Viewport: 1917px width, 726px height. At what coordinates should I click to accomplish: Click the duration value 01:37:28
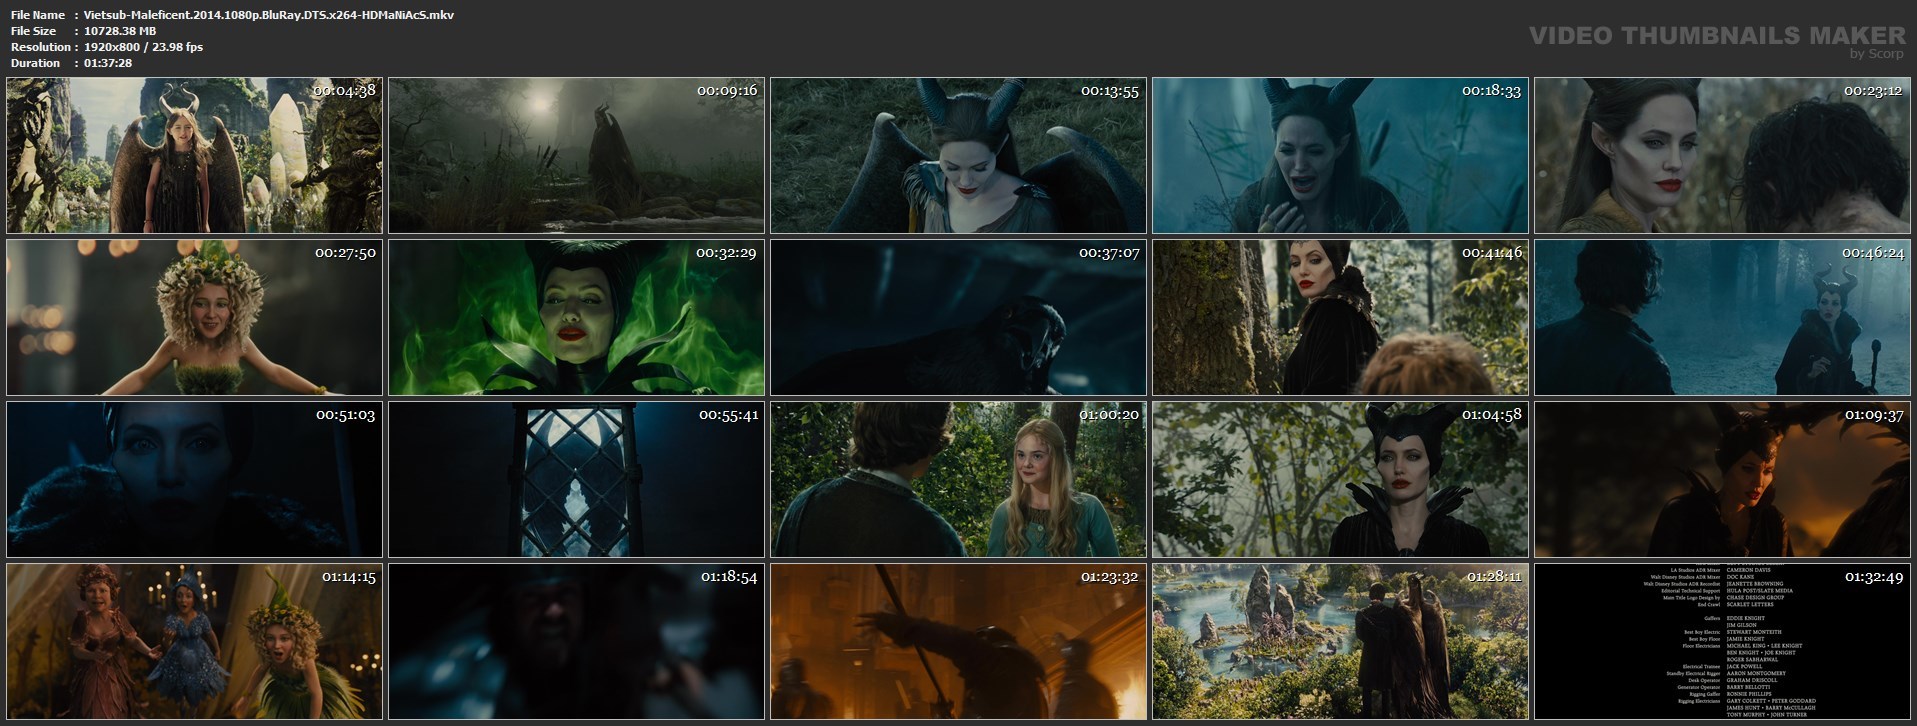tap(108, 63)
